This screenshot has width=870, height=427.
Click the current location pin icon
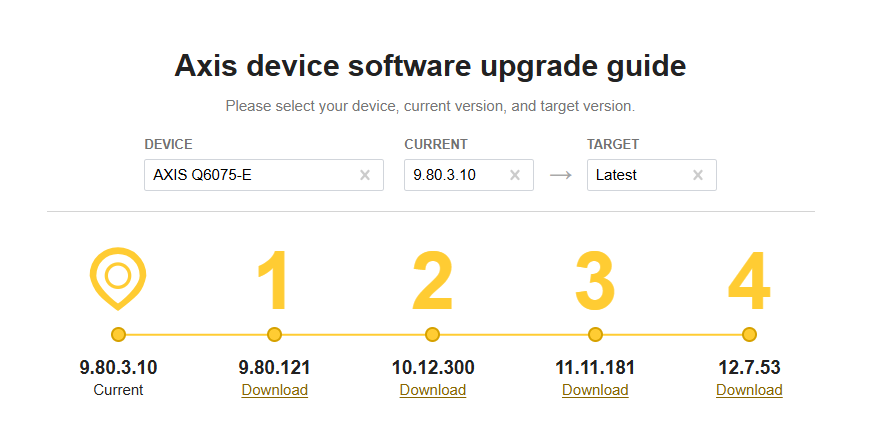118,279
